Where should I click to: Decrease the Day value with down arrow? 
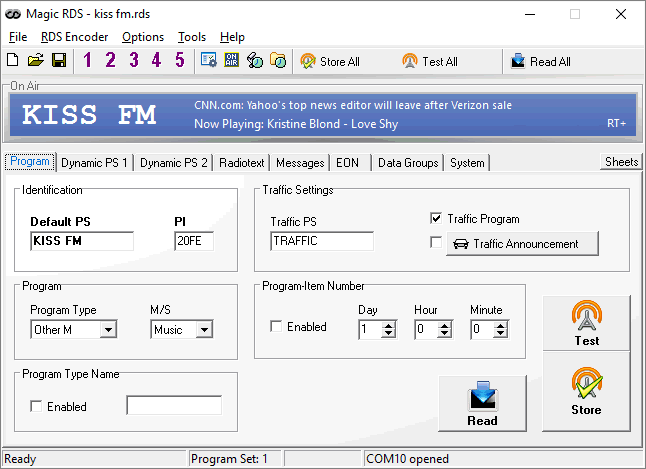(x=389, y=333)
